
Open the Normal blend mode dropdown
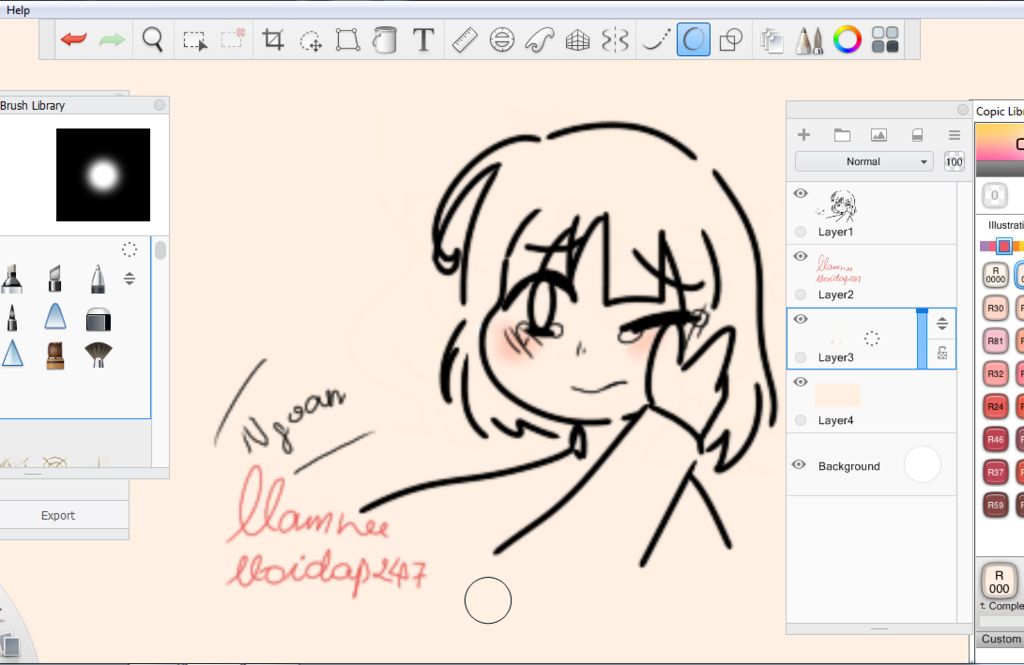863,161
